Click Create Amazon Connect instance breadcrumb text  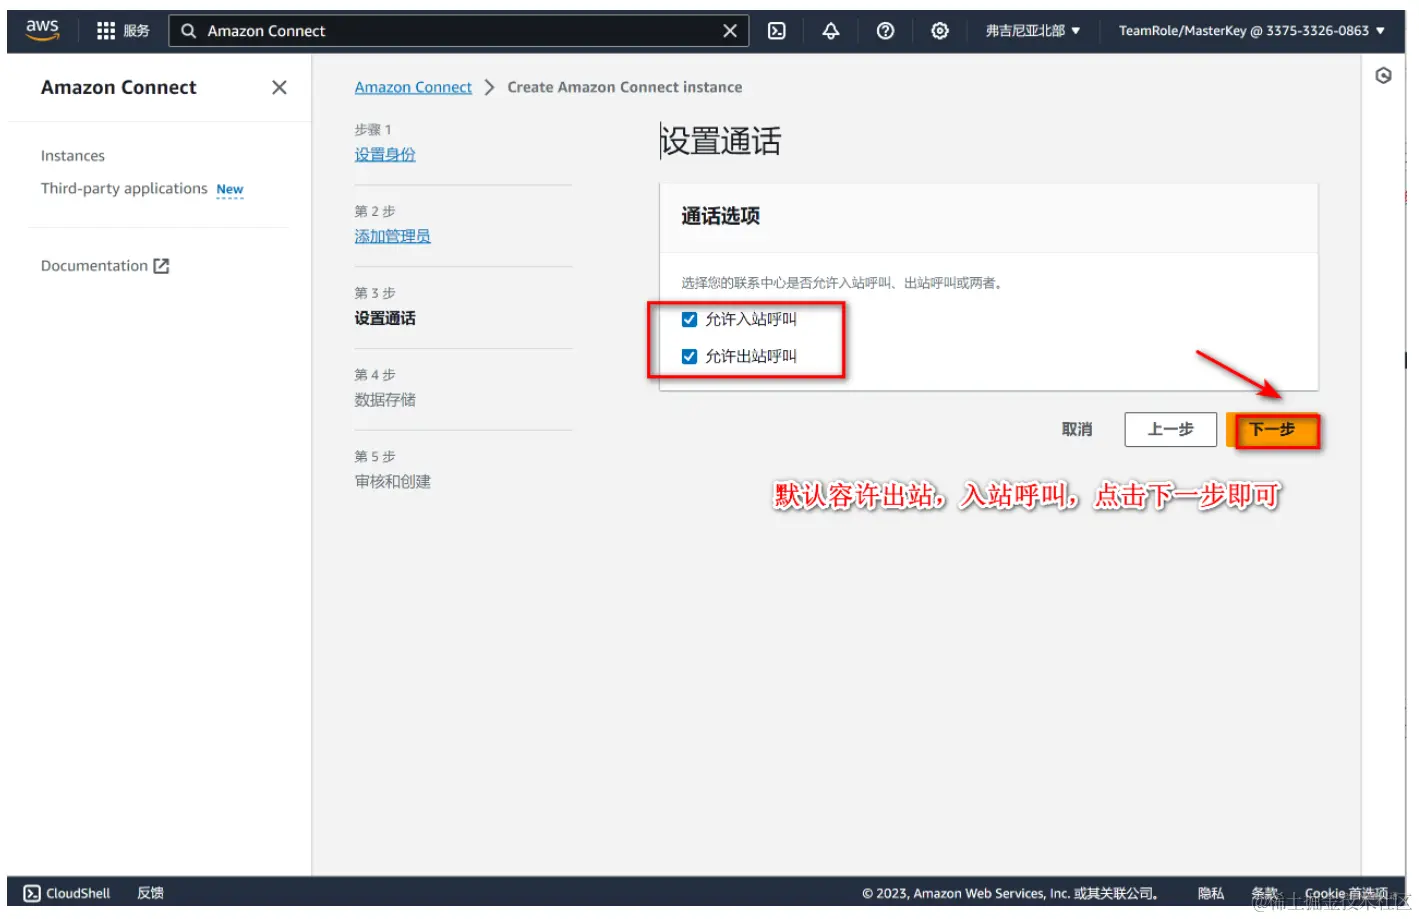[x=625, y=87]
